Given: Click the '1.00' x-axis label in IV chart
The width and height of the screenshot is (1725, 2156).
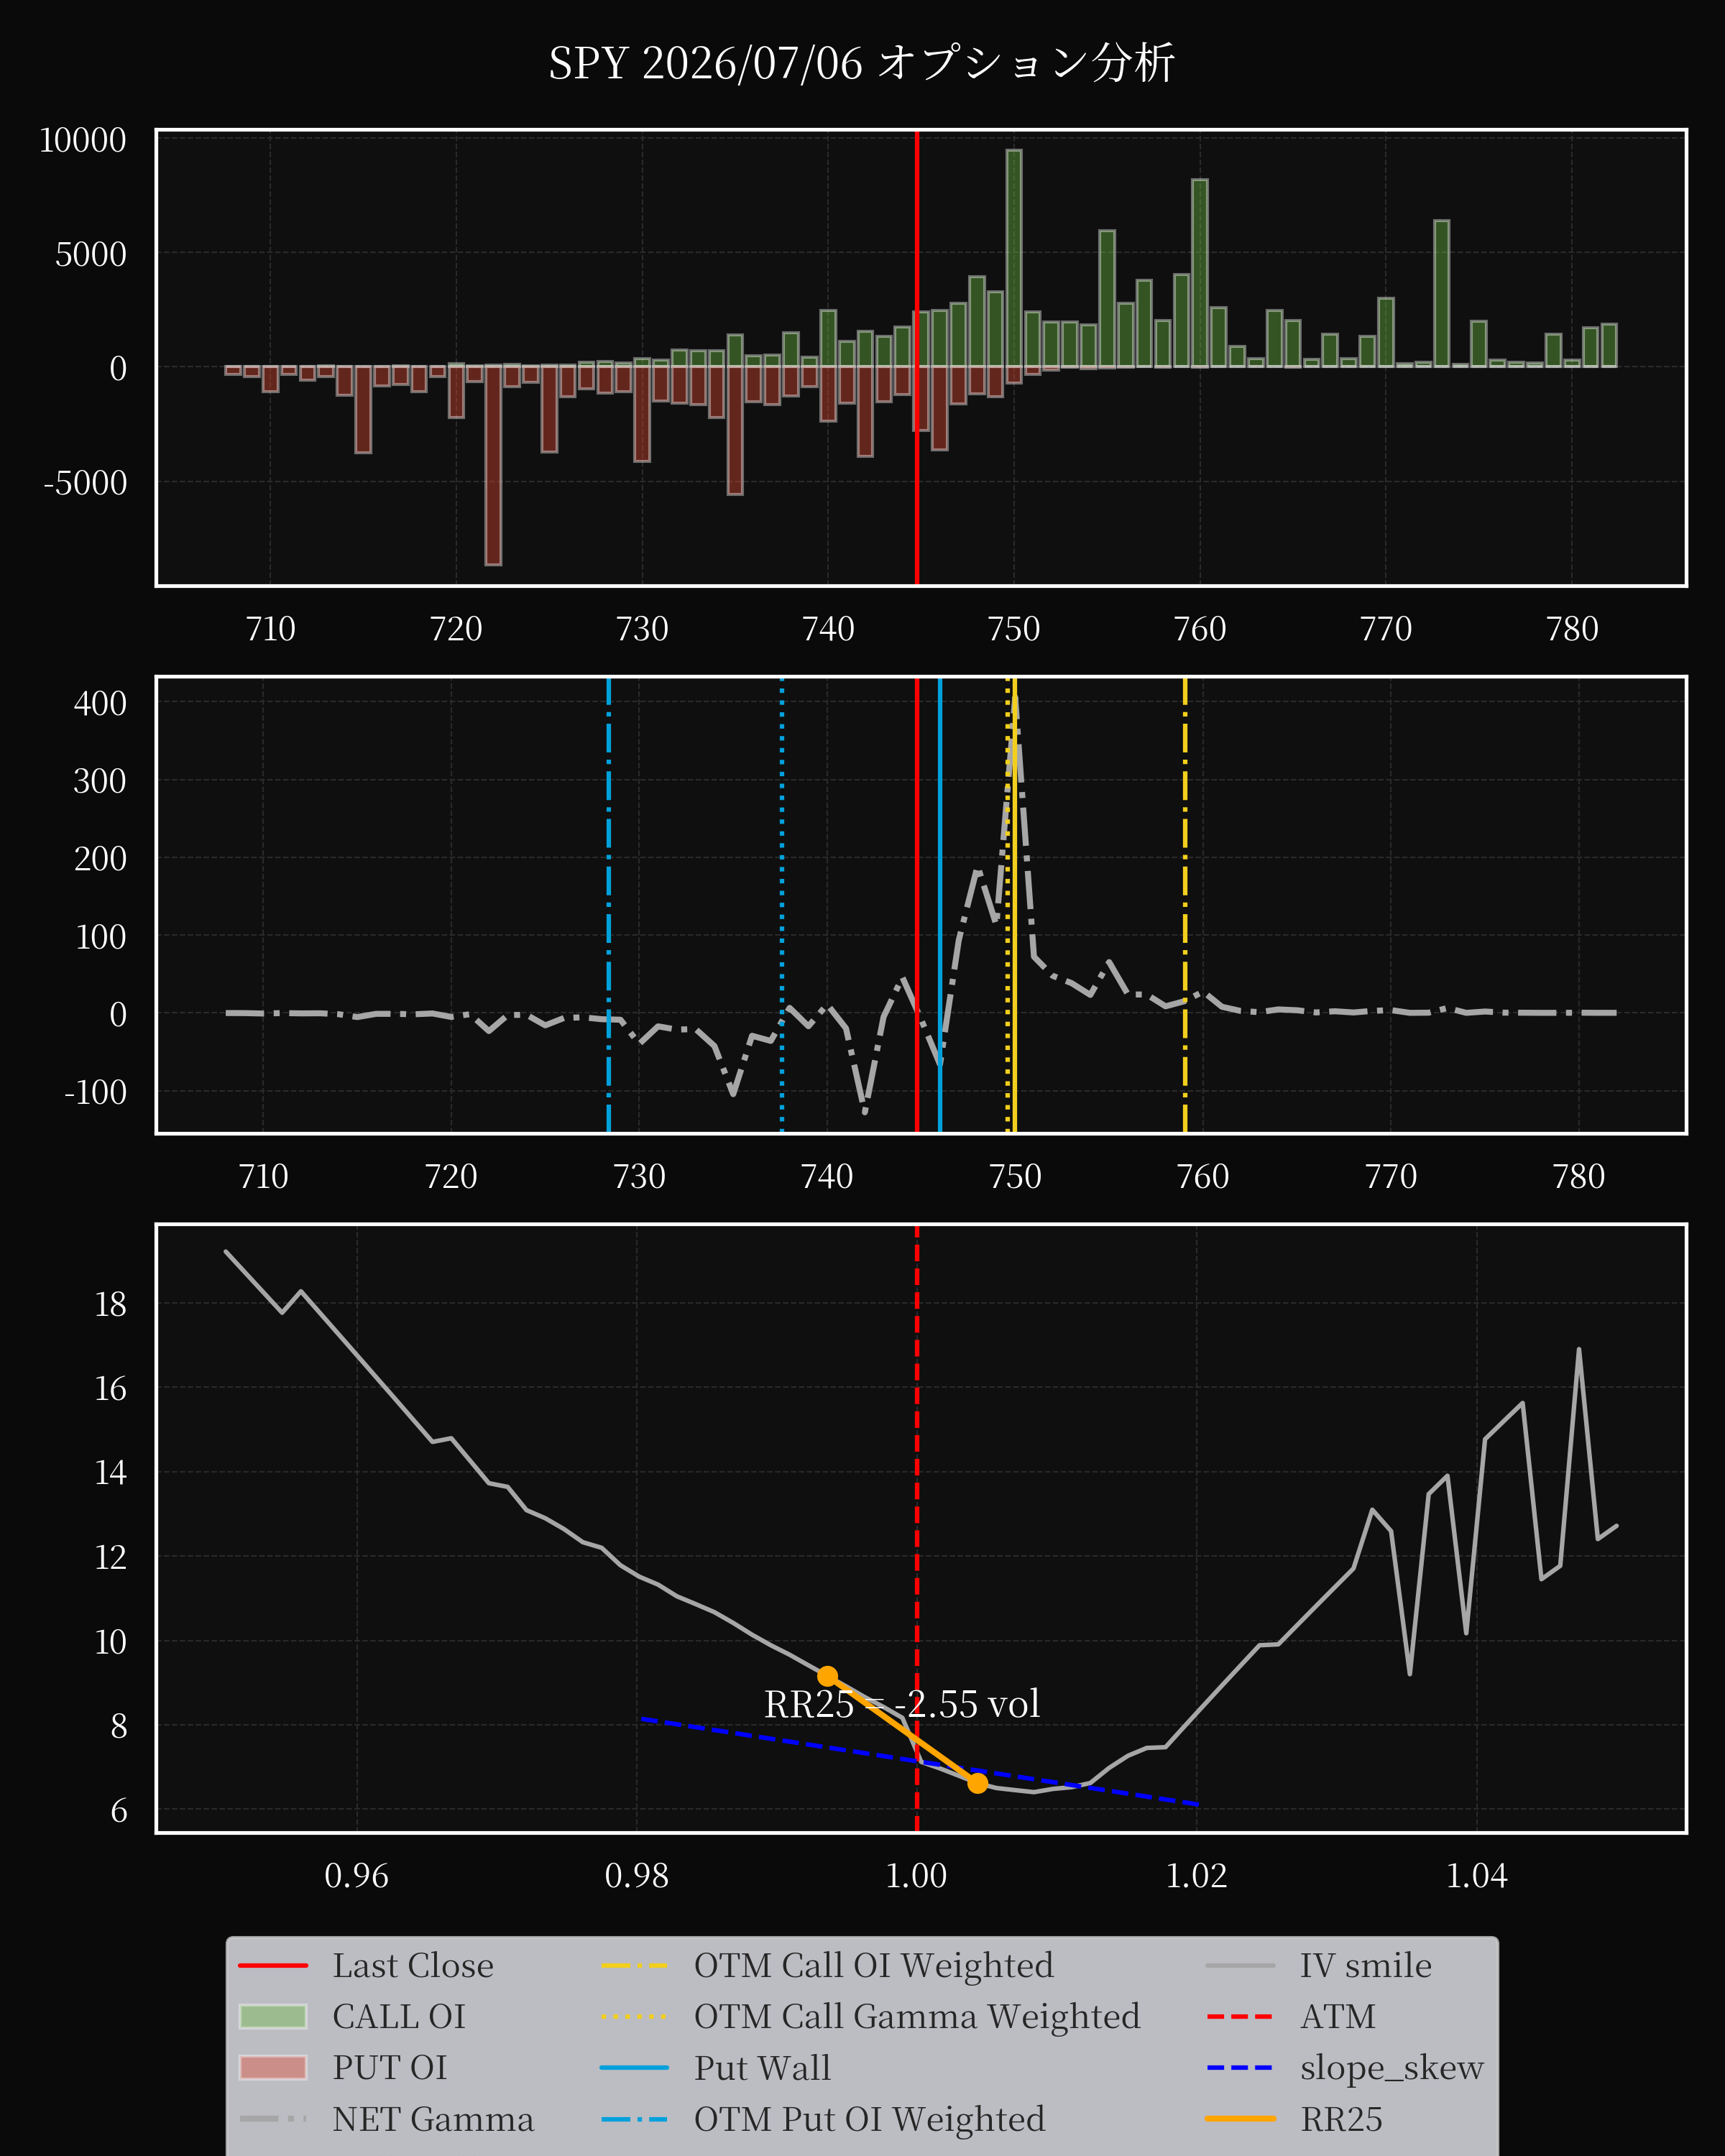Looking at the screenshot, I should [917, 1875].
